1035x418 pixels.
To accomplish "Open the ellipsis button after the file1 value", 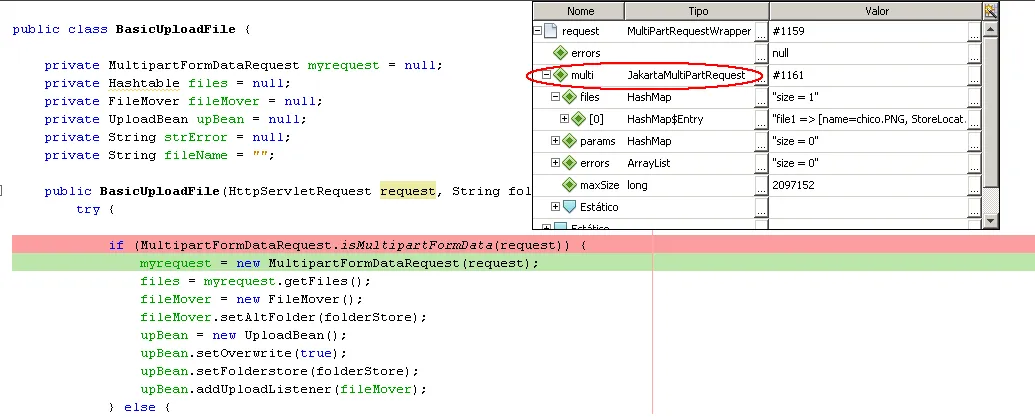I will (x=974, y=119).
